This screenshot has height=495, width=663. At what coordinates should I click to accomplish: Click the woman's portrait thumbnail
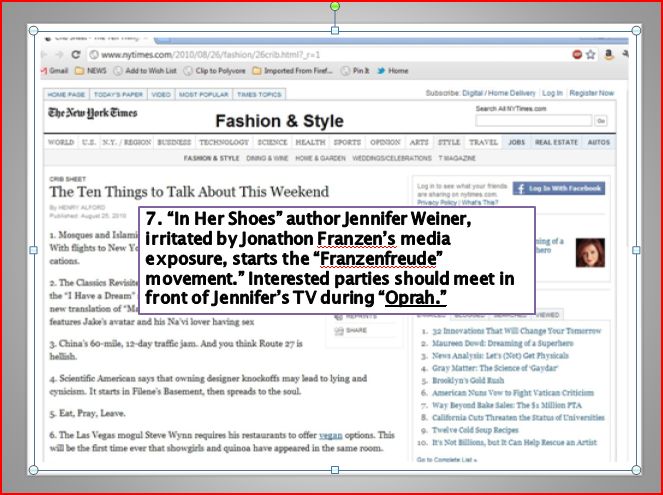click(590, 253)
